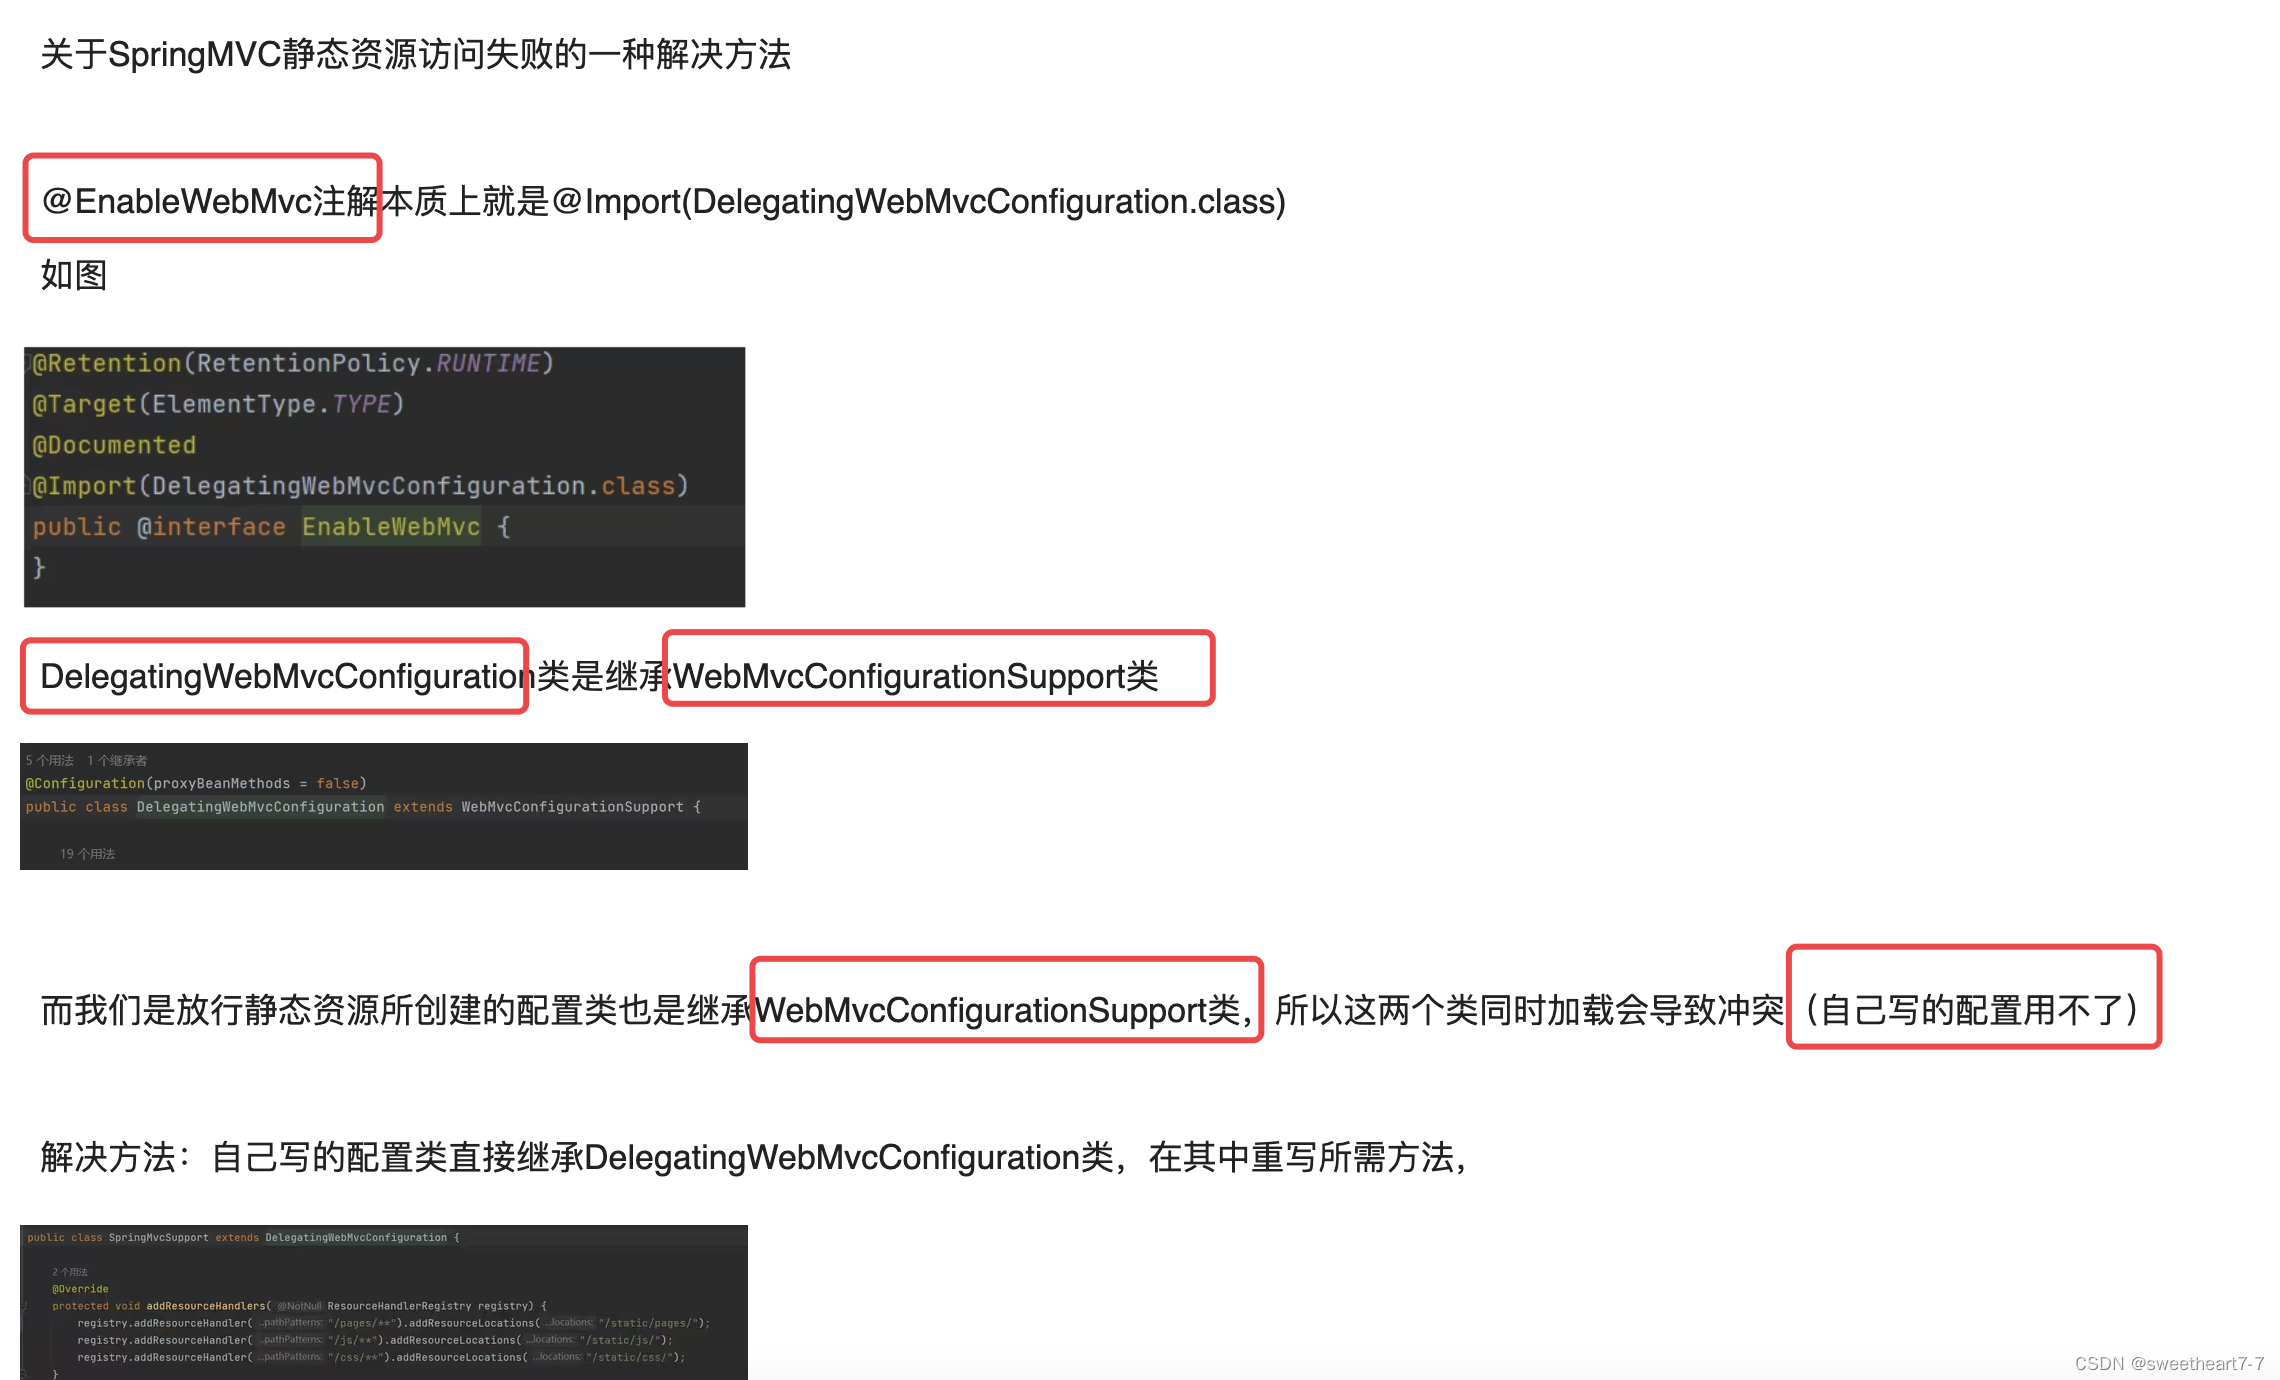Image resolution: width=2280 pixels, height=1380 pixels.
Task: Click the 'public @interface EnableWebMvc {' code line
Action: tap(272, 527)
